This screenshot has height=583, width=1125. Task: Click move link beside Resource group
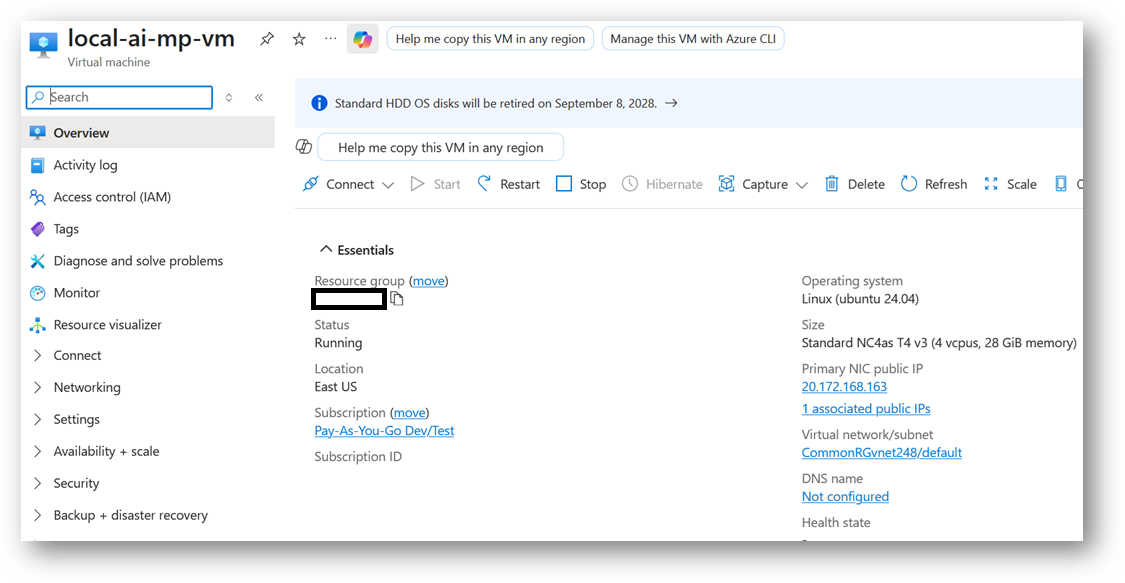click(x=428, y=280)
